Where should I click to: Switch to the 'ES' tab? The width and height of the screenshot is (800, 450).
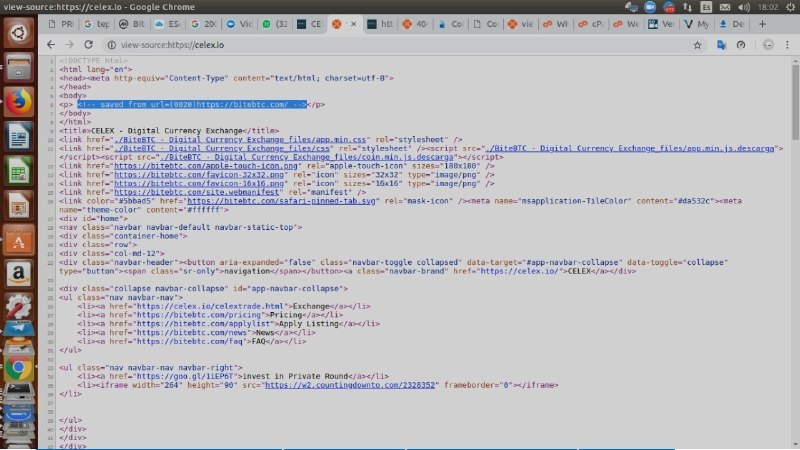(x=168, y=24)
